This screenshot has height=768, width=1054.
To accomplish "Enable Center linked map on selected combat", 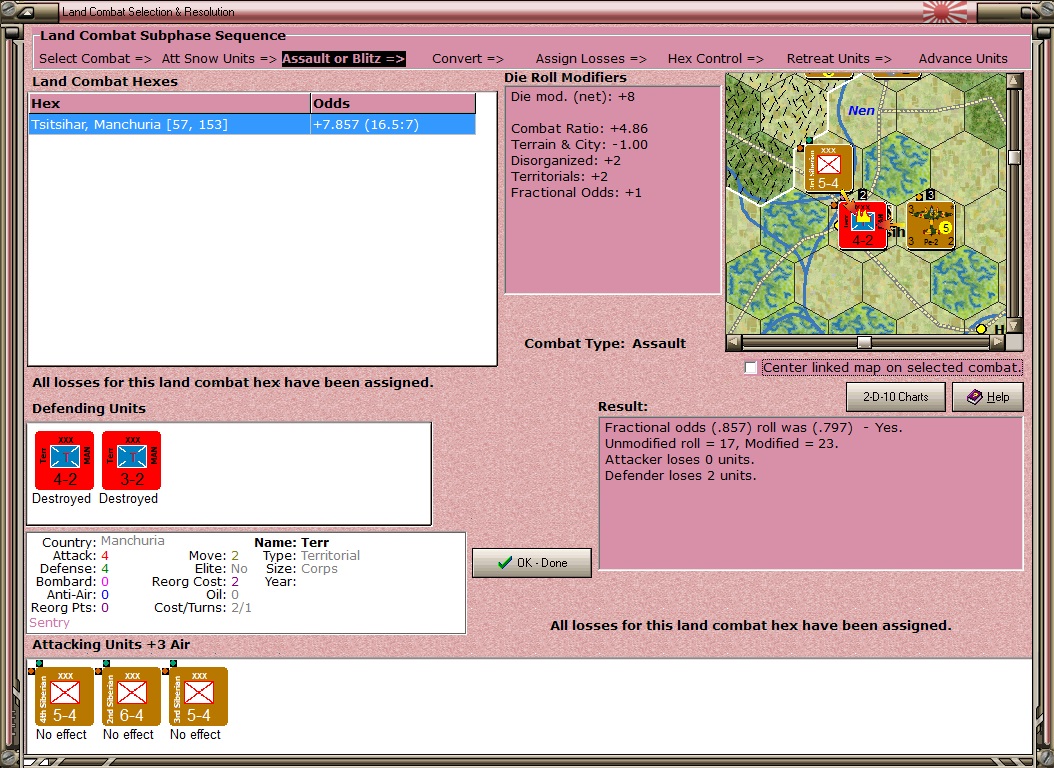I will [751, 368].
